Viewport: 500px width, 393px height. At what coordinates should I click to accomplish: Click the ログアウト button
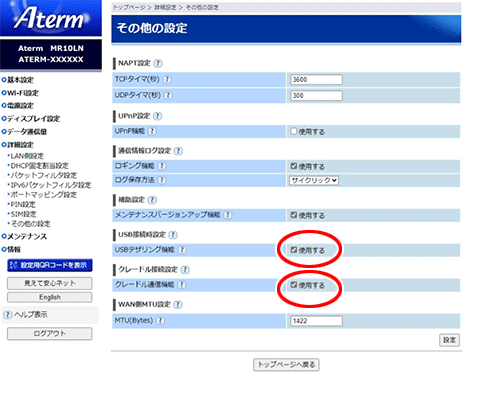[x=50, y=334]
